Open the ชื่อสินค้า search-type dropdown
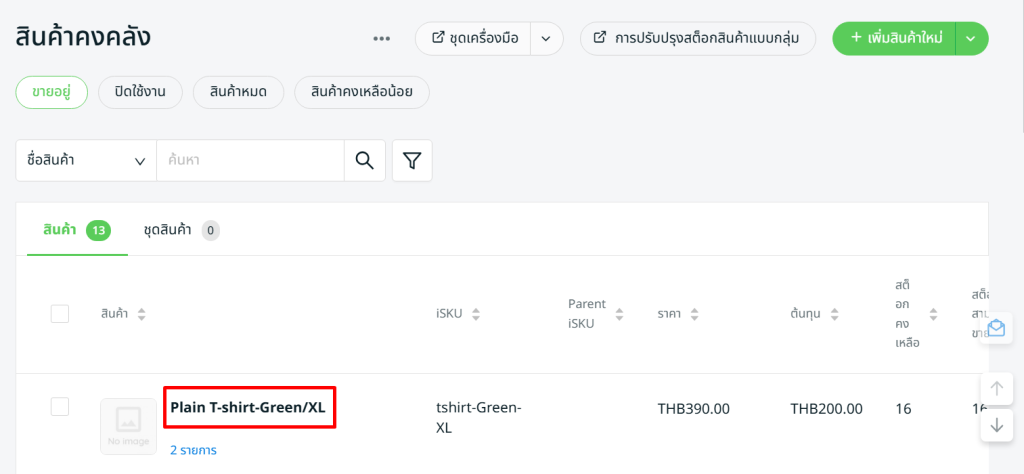The height and width of the screenshot is (474, 1024). pyautogui.click(x=86, y=160)
